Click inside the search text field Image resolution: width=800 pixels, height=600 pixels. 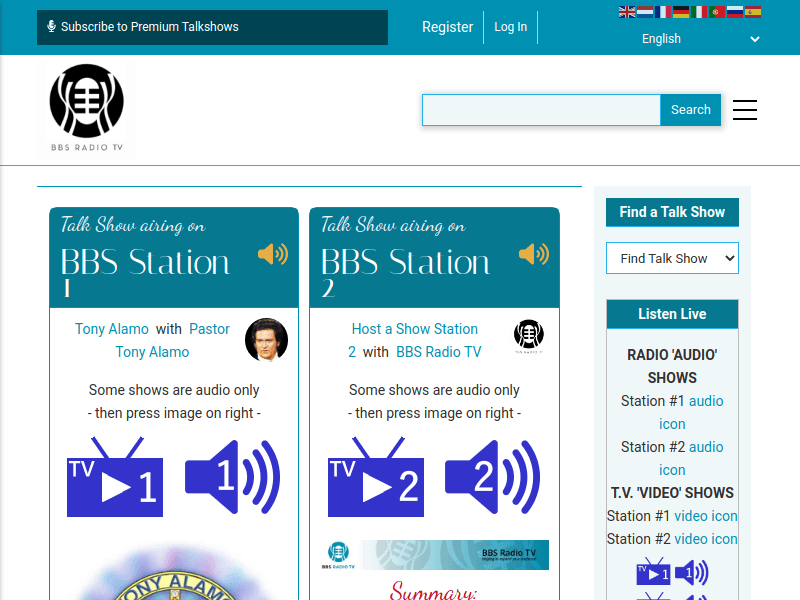[x=540, y=110]
